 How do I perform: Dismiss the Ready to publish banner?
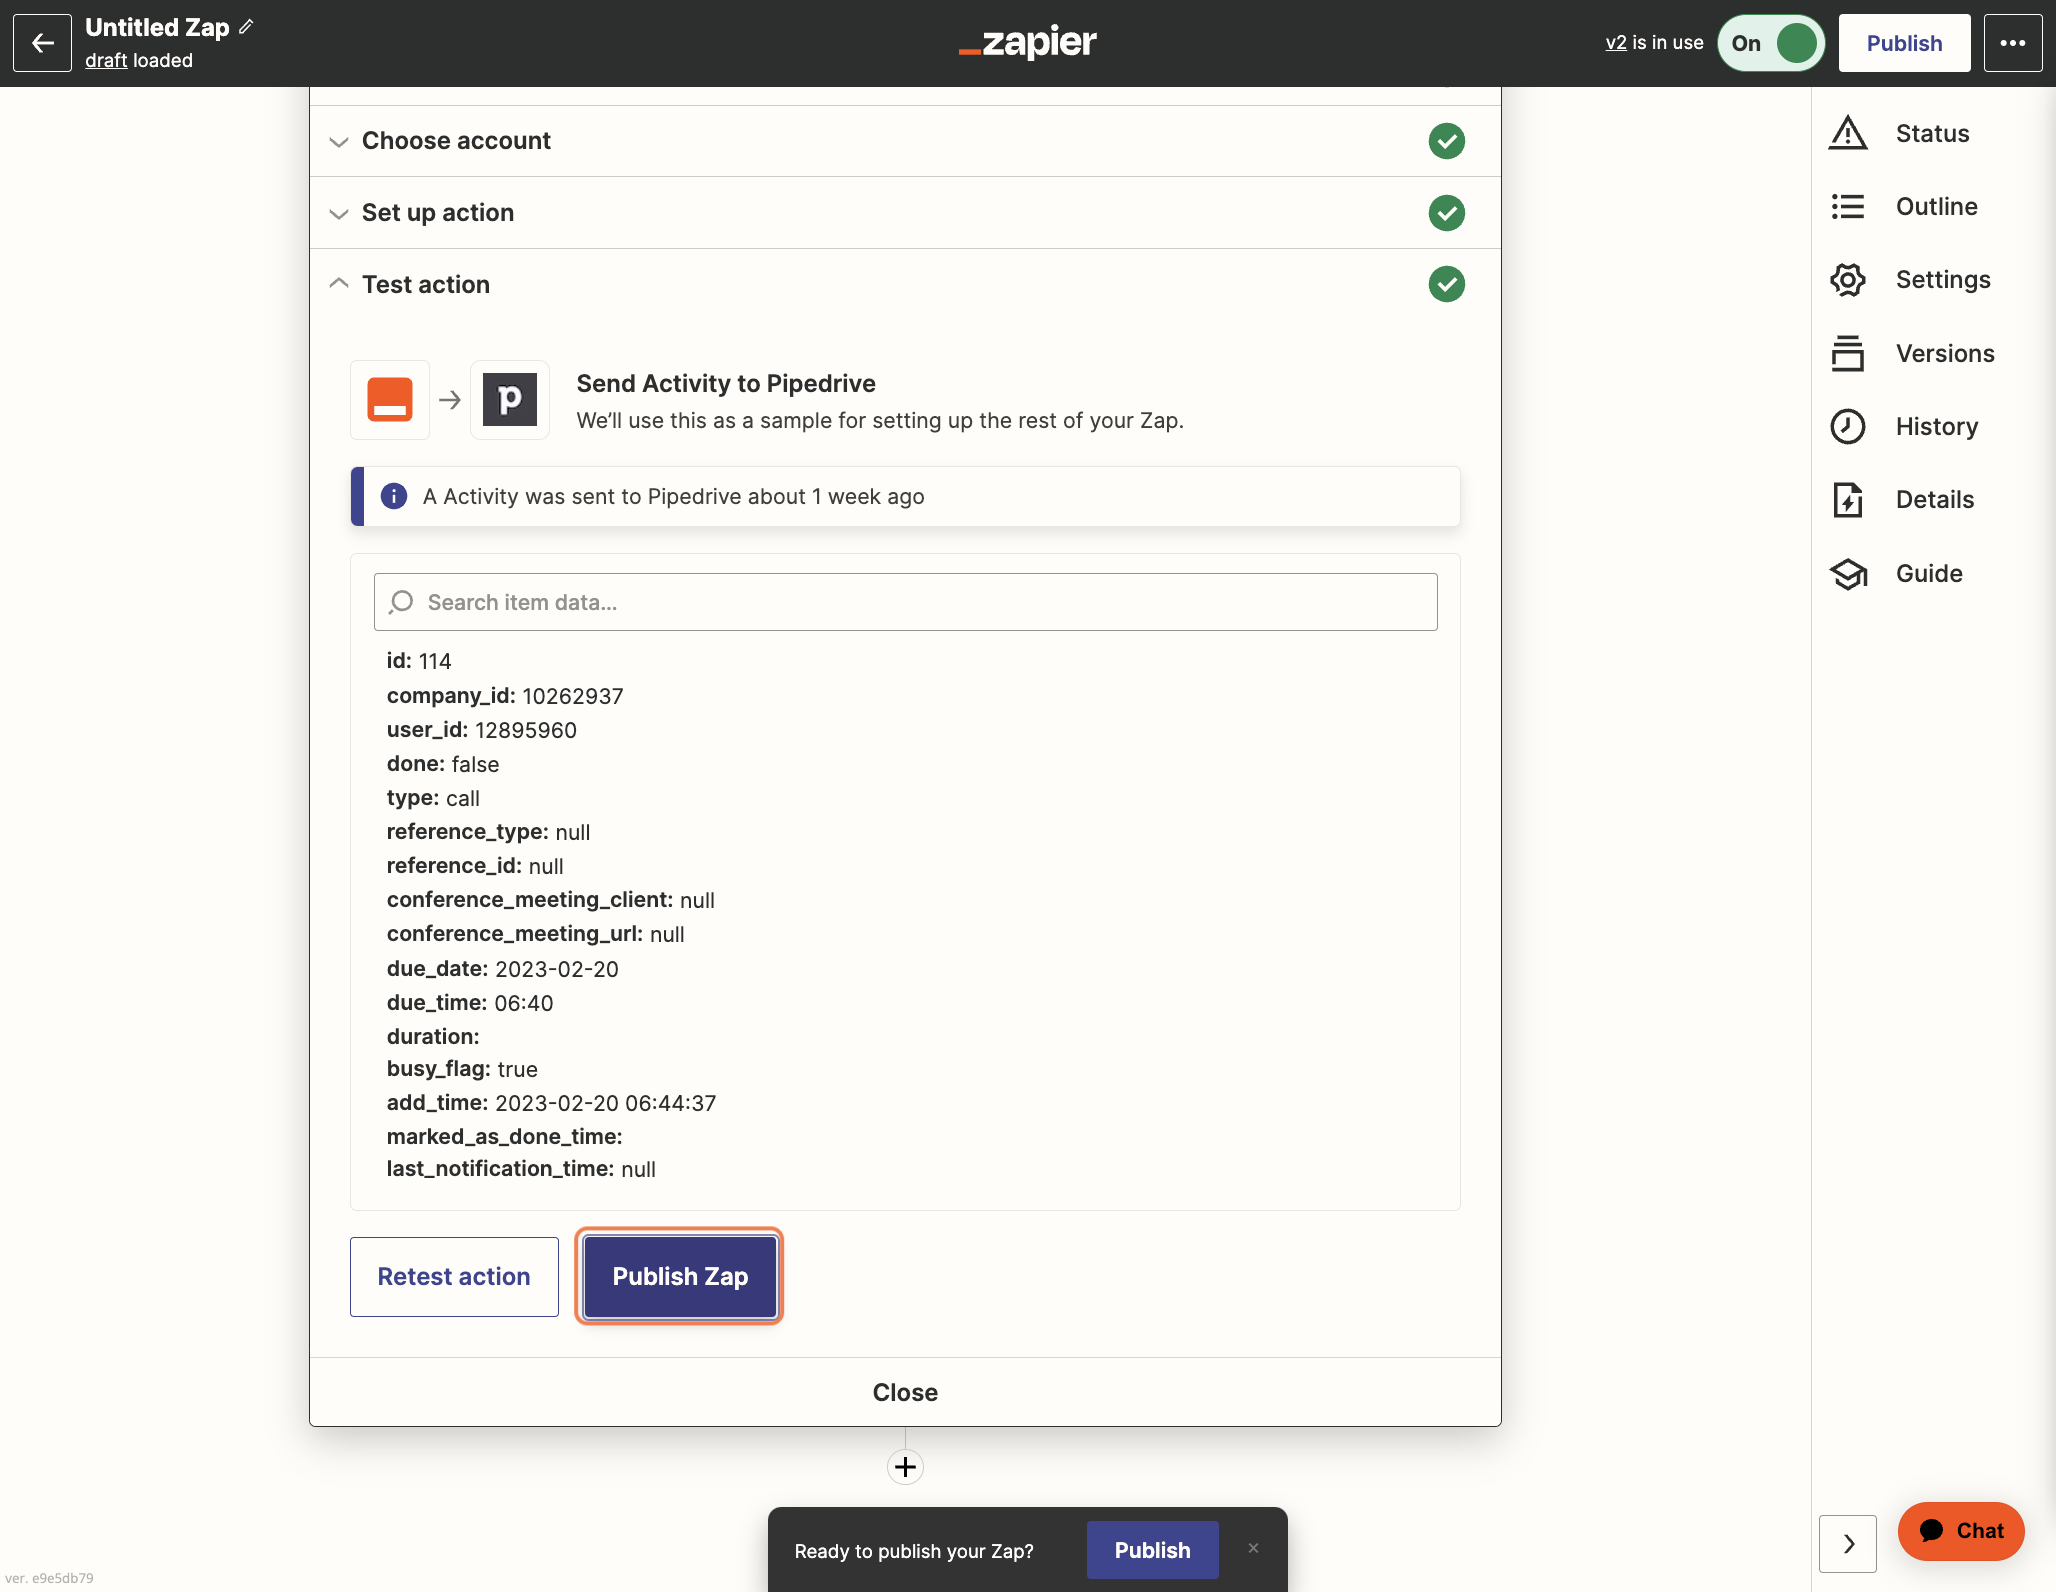click(1253, 1548)
